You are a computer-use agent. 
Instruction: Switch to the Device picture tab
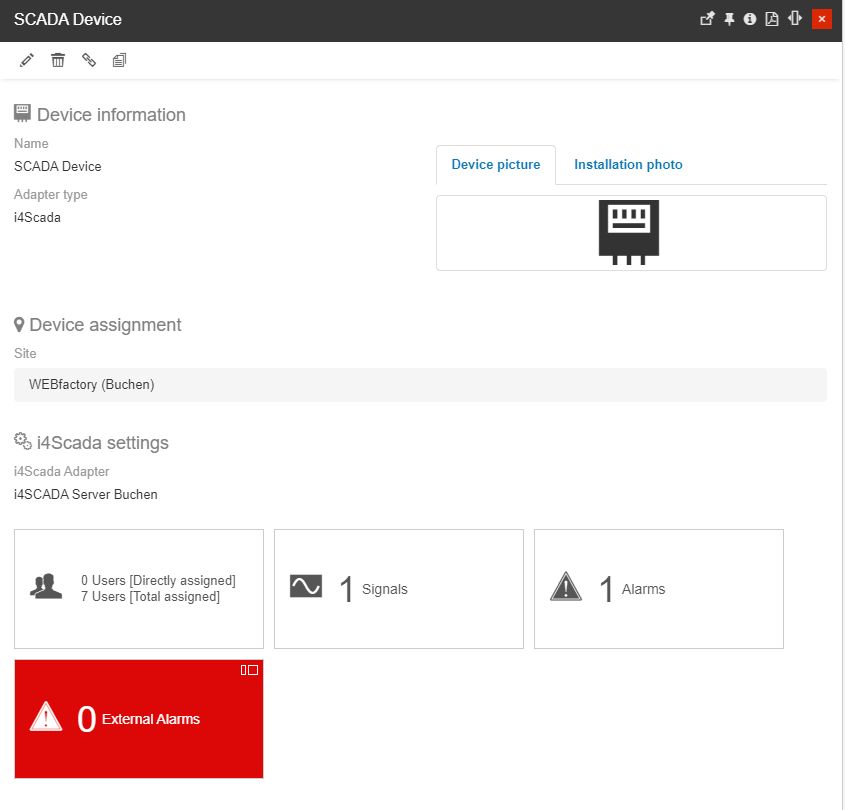click(x=496, y=165)
